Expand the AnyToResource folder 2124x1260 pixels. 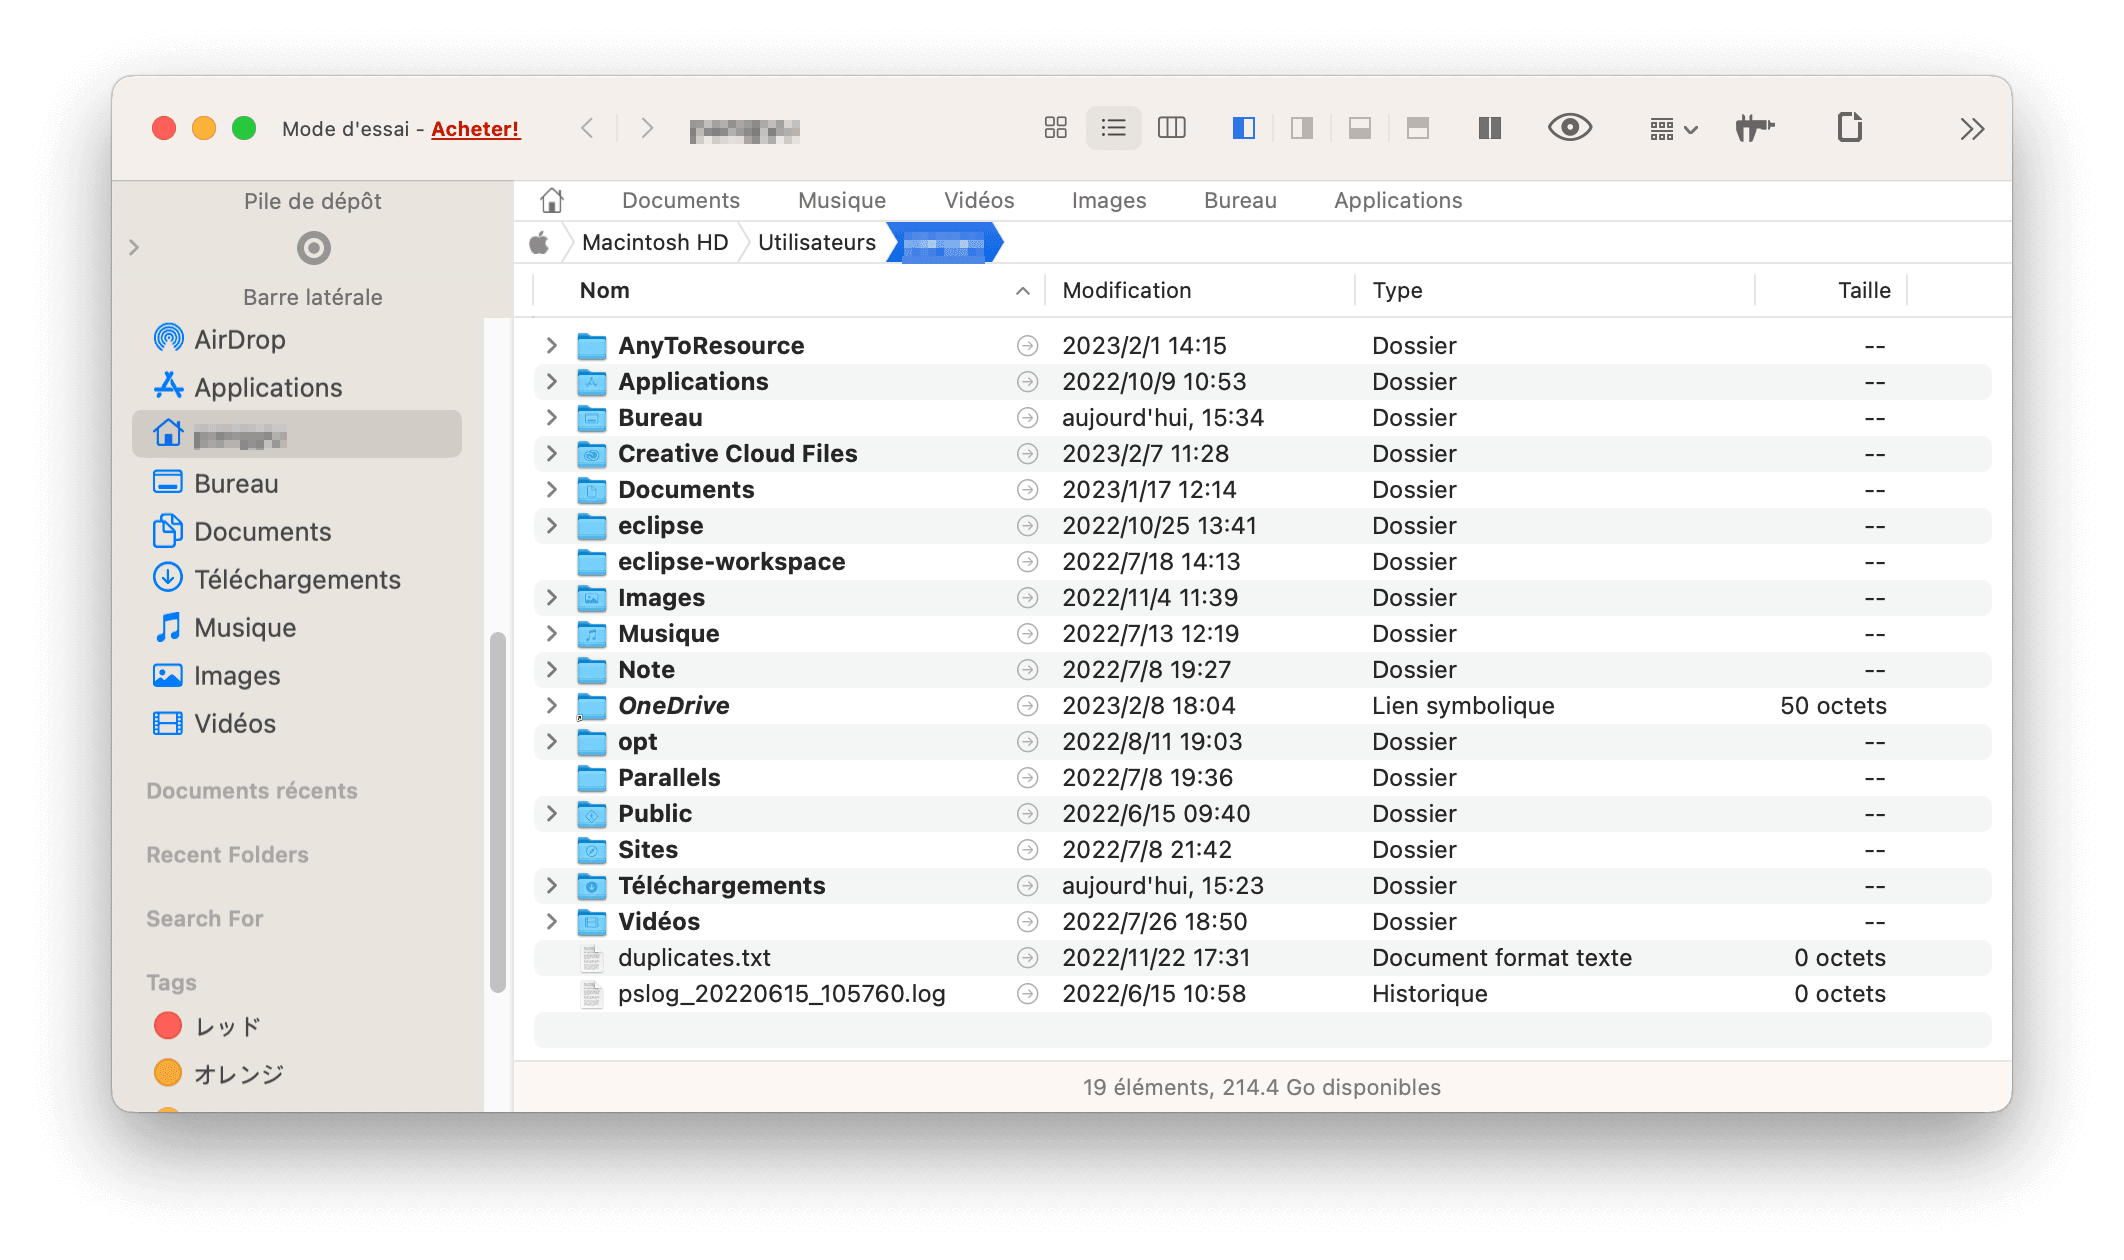coord(551,345)
